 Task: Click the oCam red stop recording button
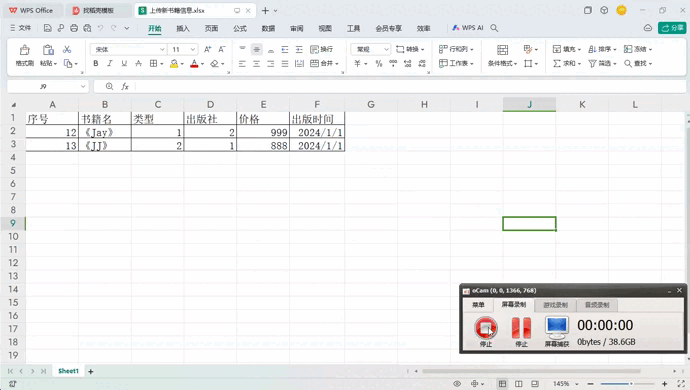(x=486, y=327)
